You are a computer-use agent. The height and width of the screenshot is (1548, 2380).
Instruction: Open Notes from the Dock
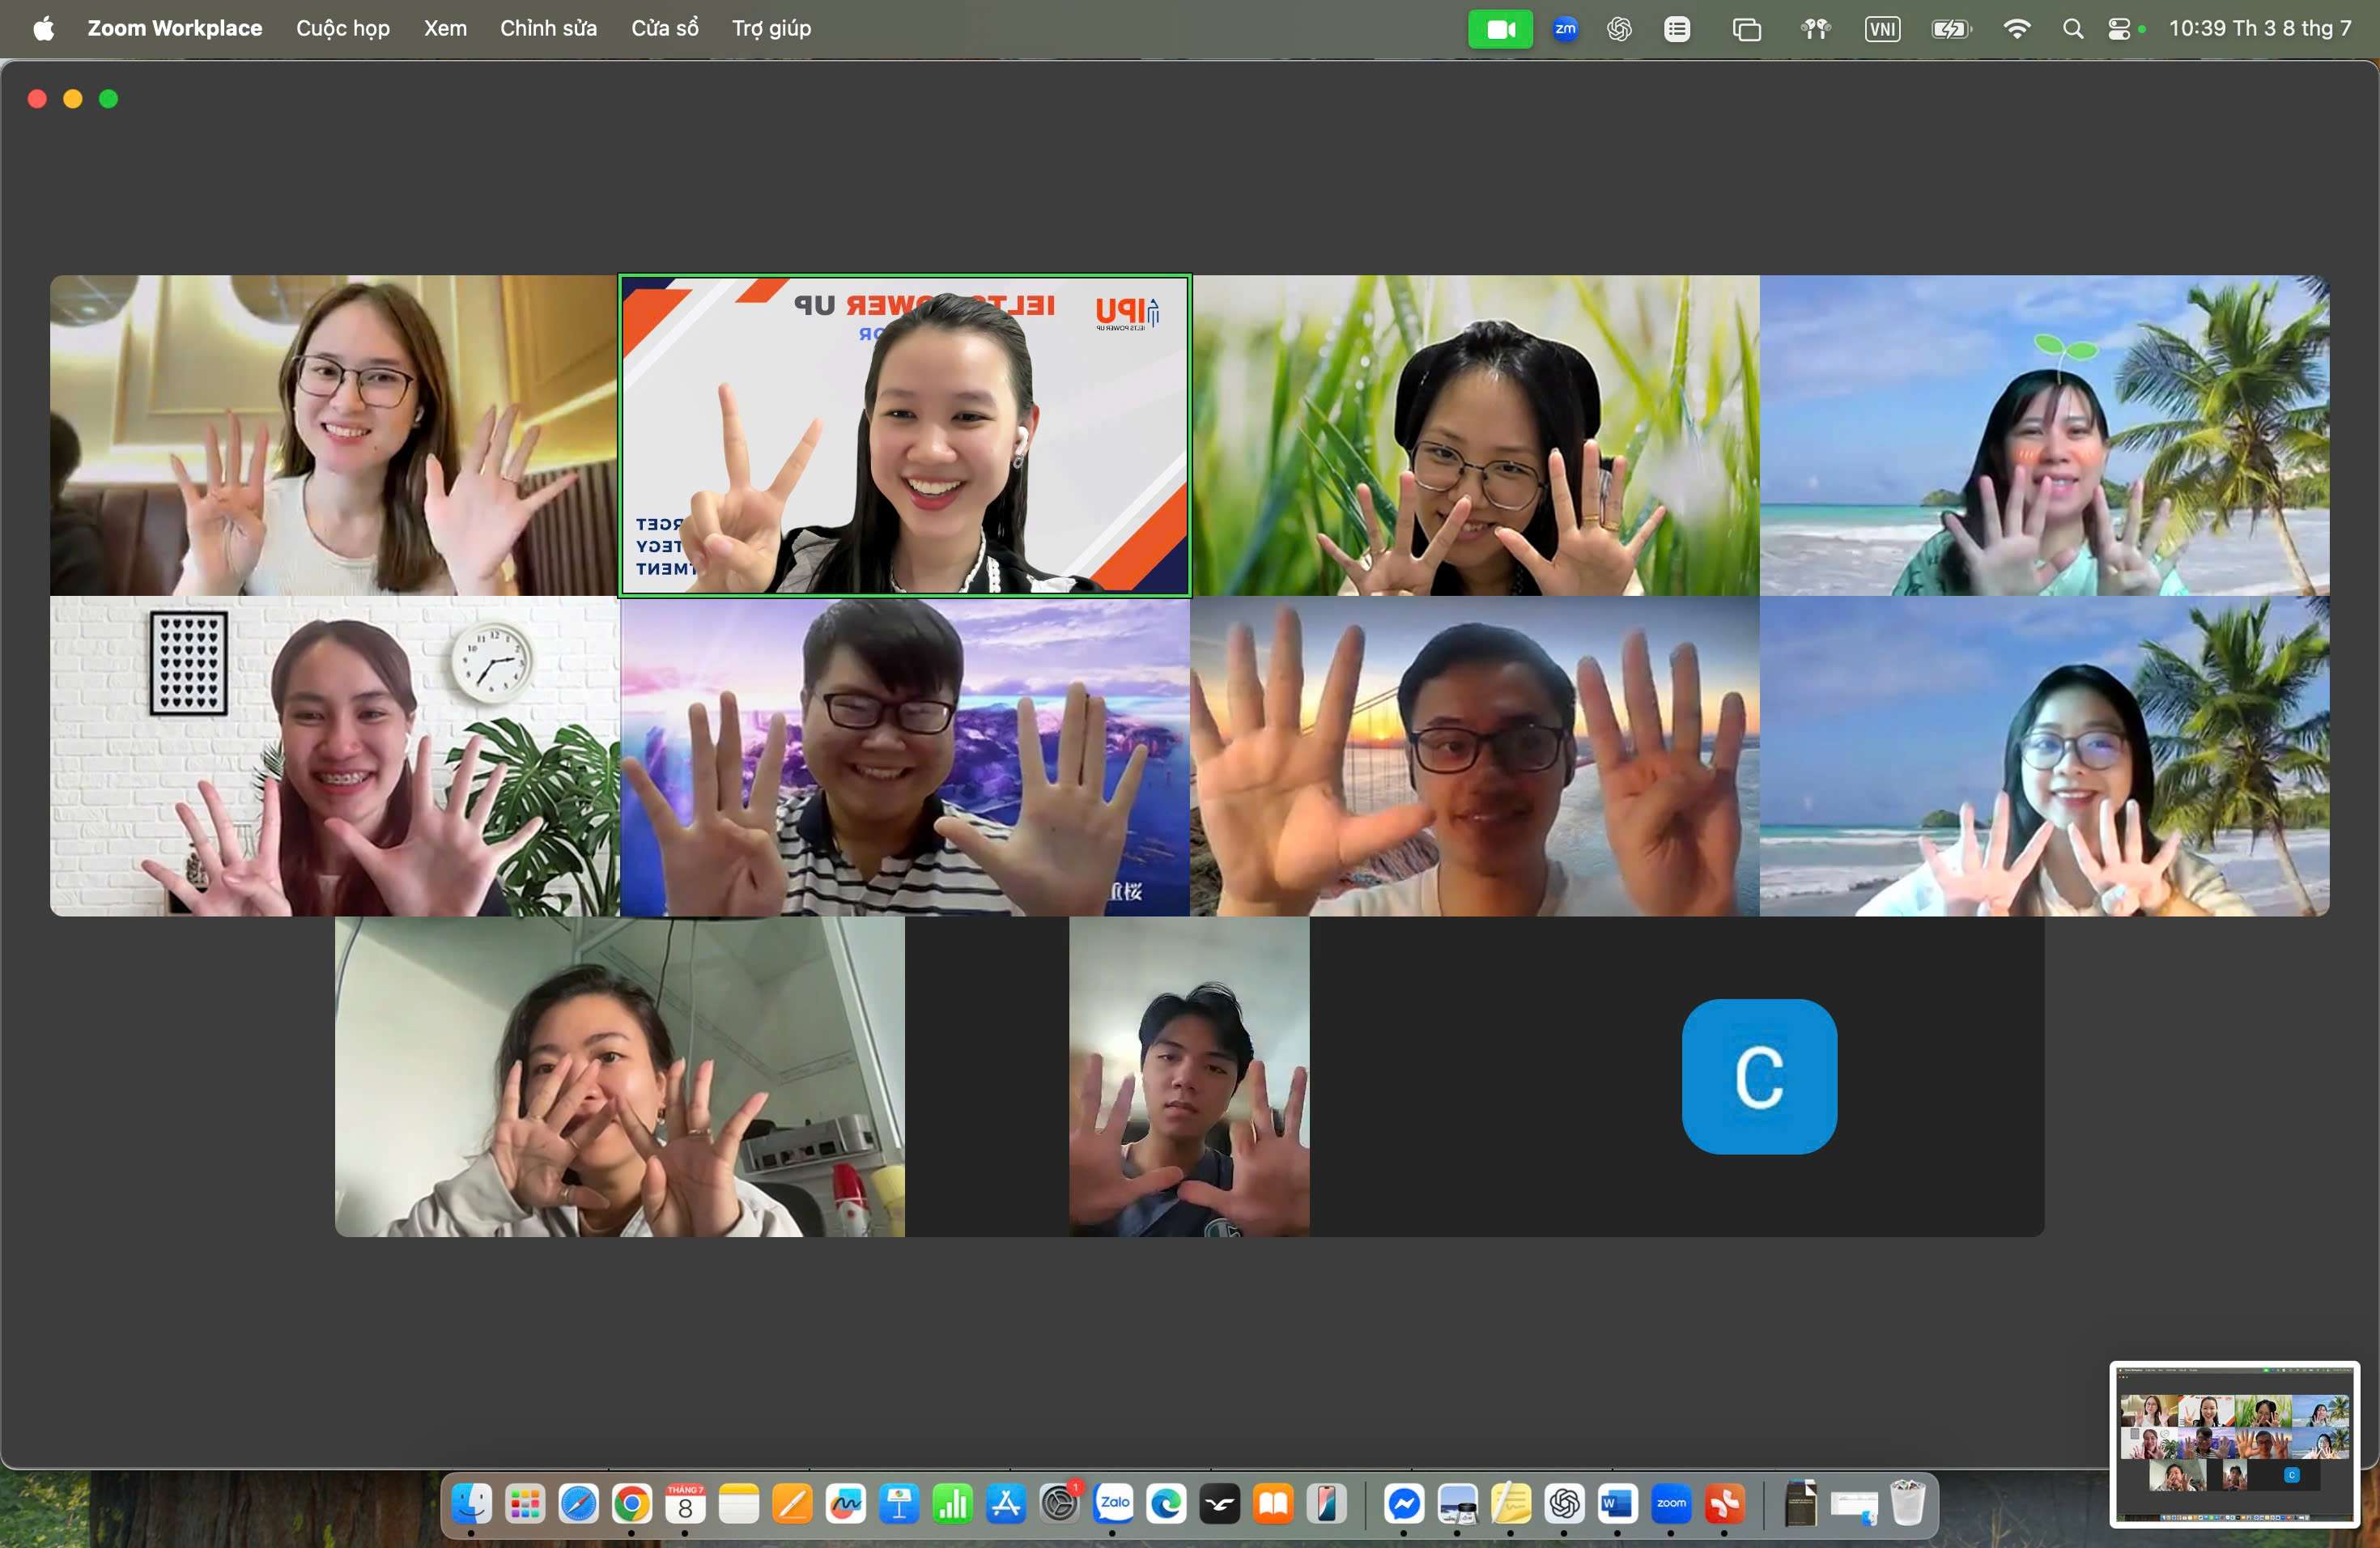738,1503
